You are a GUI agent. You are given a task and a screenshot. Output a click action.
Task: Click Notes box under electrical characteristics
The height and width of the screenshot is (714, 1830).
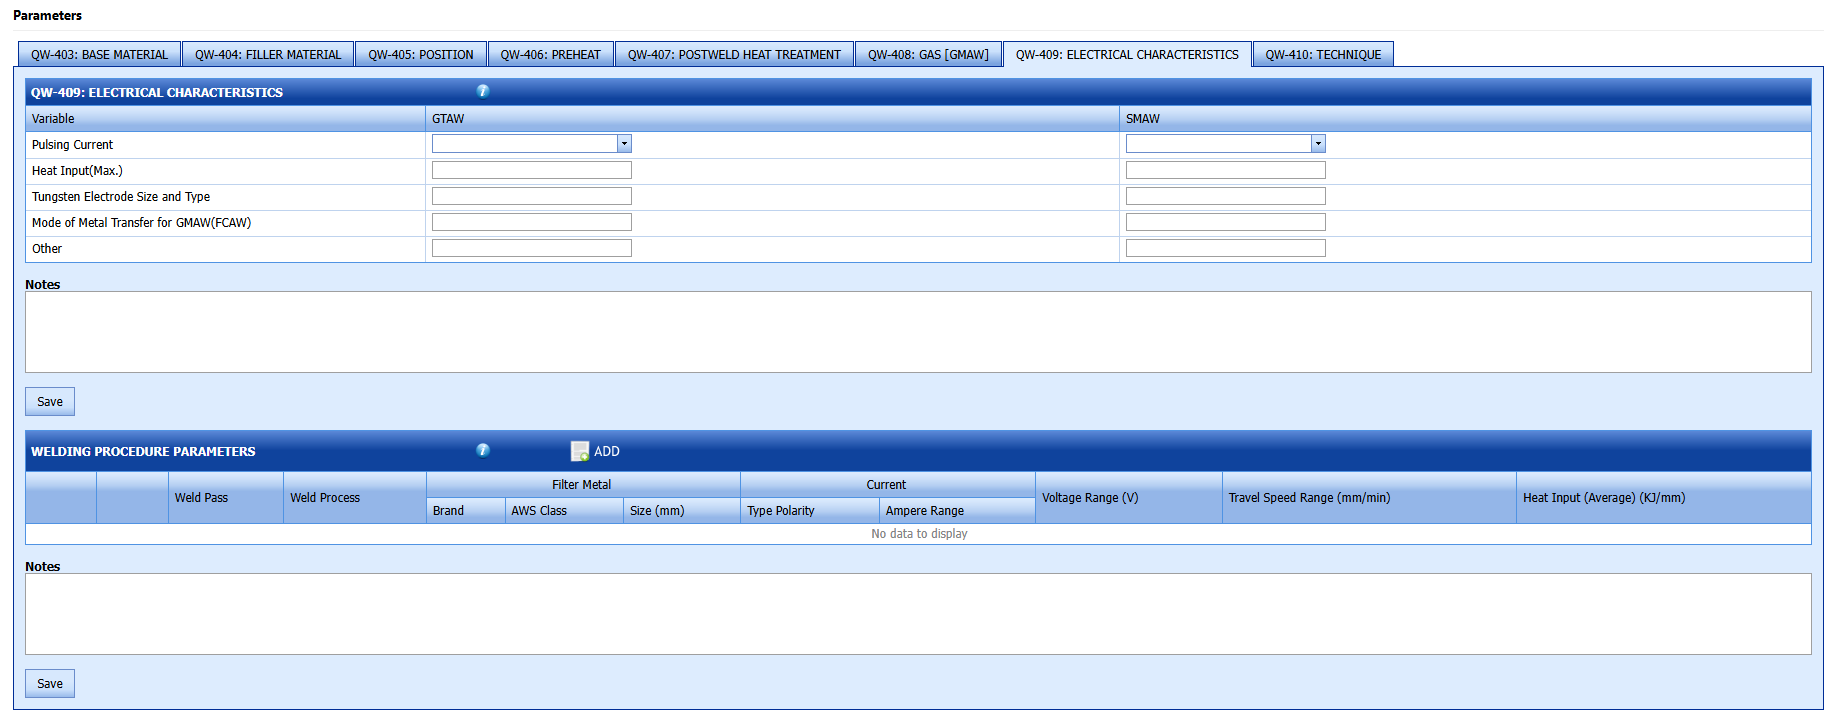pyautogui.click(x=917, y=332)
